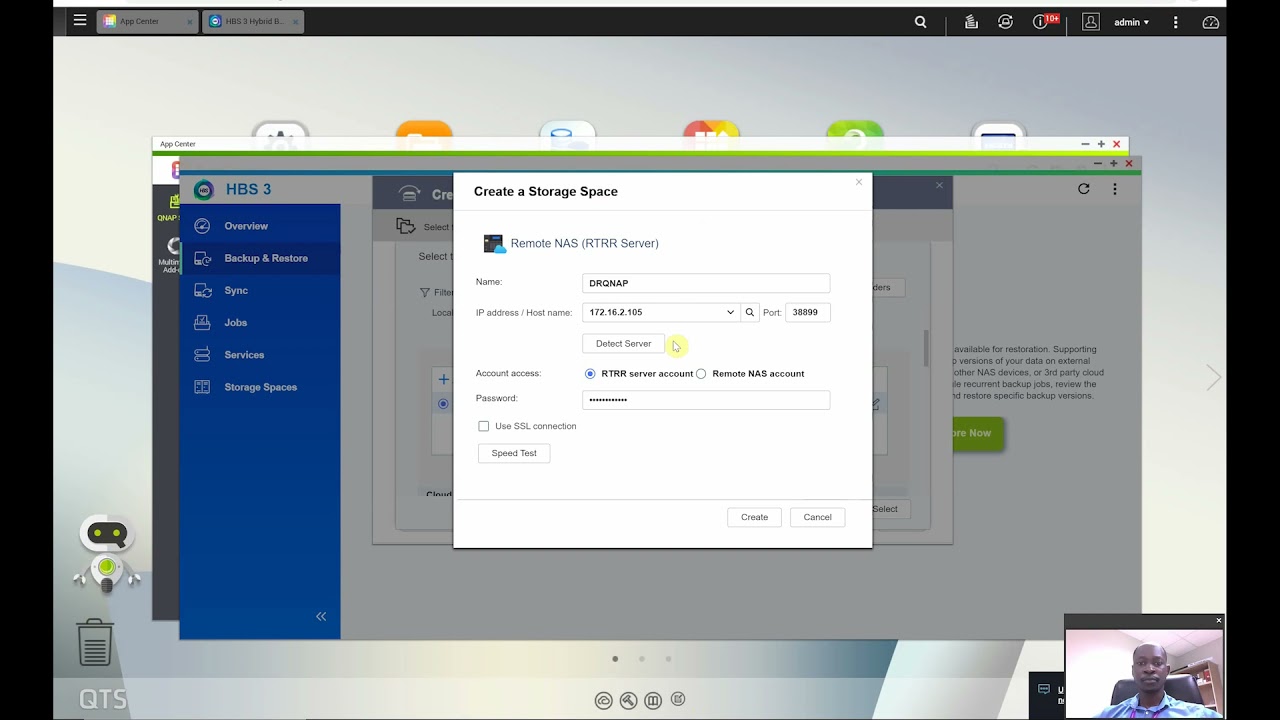This screenshot has height=720, width=1280.
Task: Click the help book icon at desktop bottom
Action: point(653,700)
